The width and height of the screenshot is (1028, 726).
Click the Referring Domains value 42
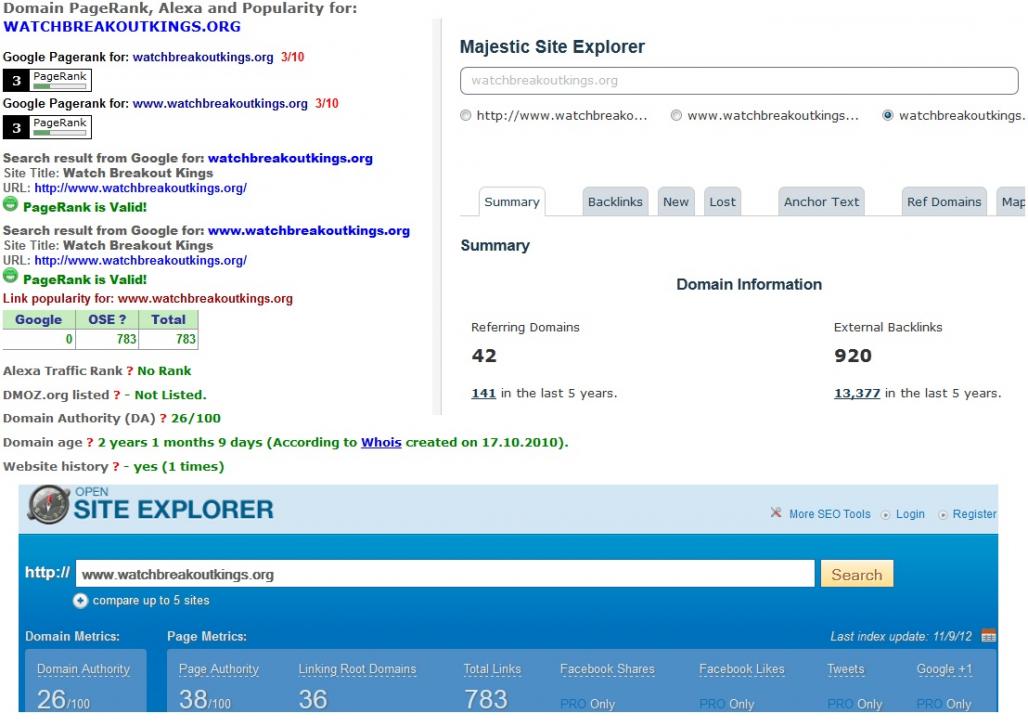coord(484,355)
